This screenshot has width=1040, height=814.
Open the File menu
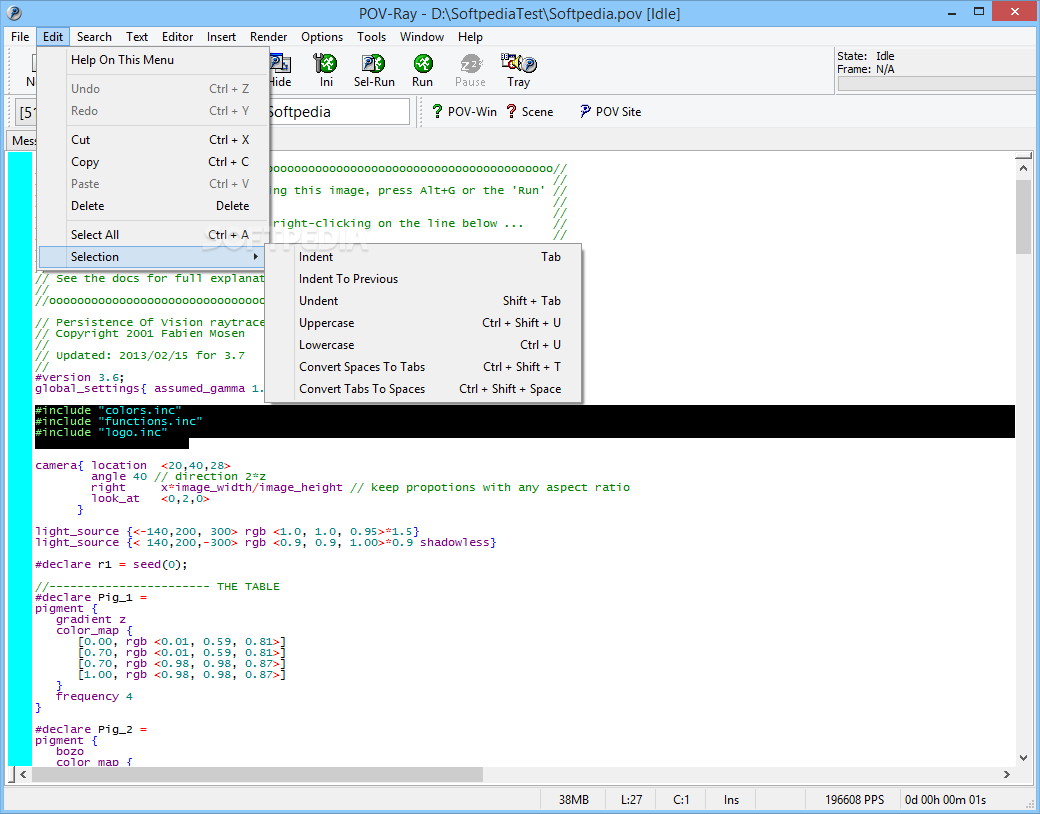[20, 36]
